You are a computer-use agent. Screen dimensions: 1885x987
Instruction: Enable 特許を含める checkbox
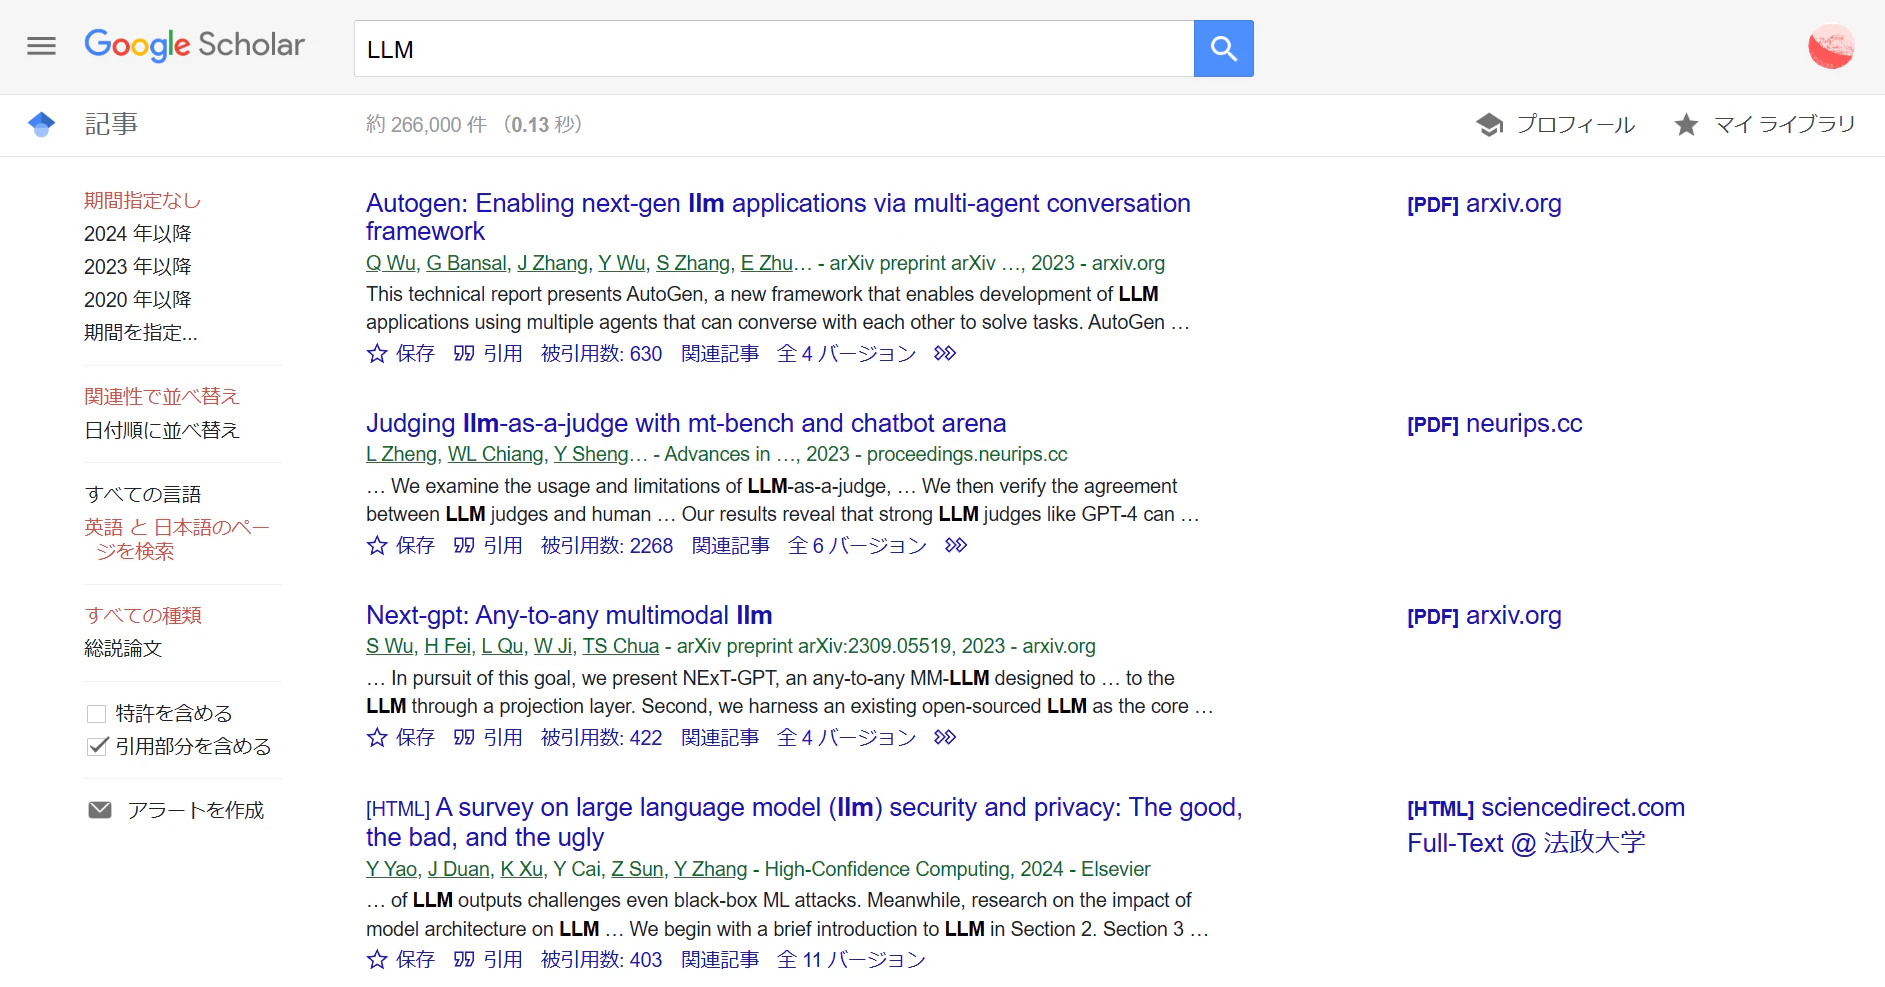(97, 713)
